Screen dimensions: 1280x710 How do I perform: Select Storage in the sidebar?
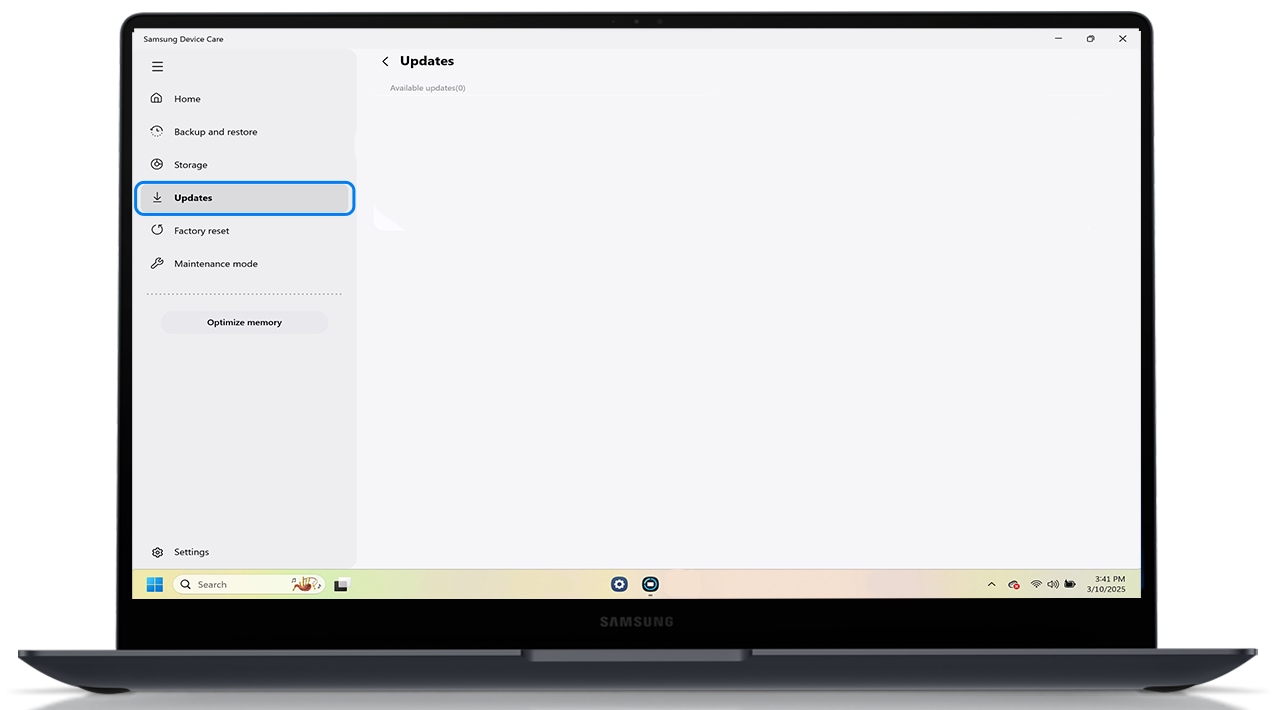[x=245, y=165]
